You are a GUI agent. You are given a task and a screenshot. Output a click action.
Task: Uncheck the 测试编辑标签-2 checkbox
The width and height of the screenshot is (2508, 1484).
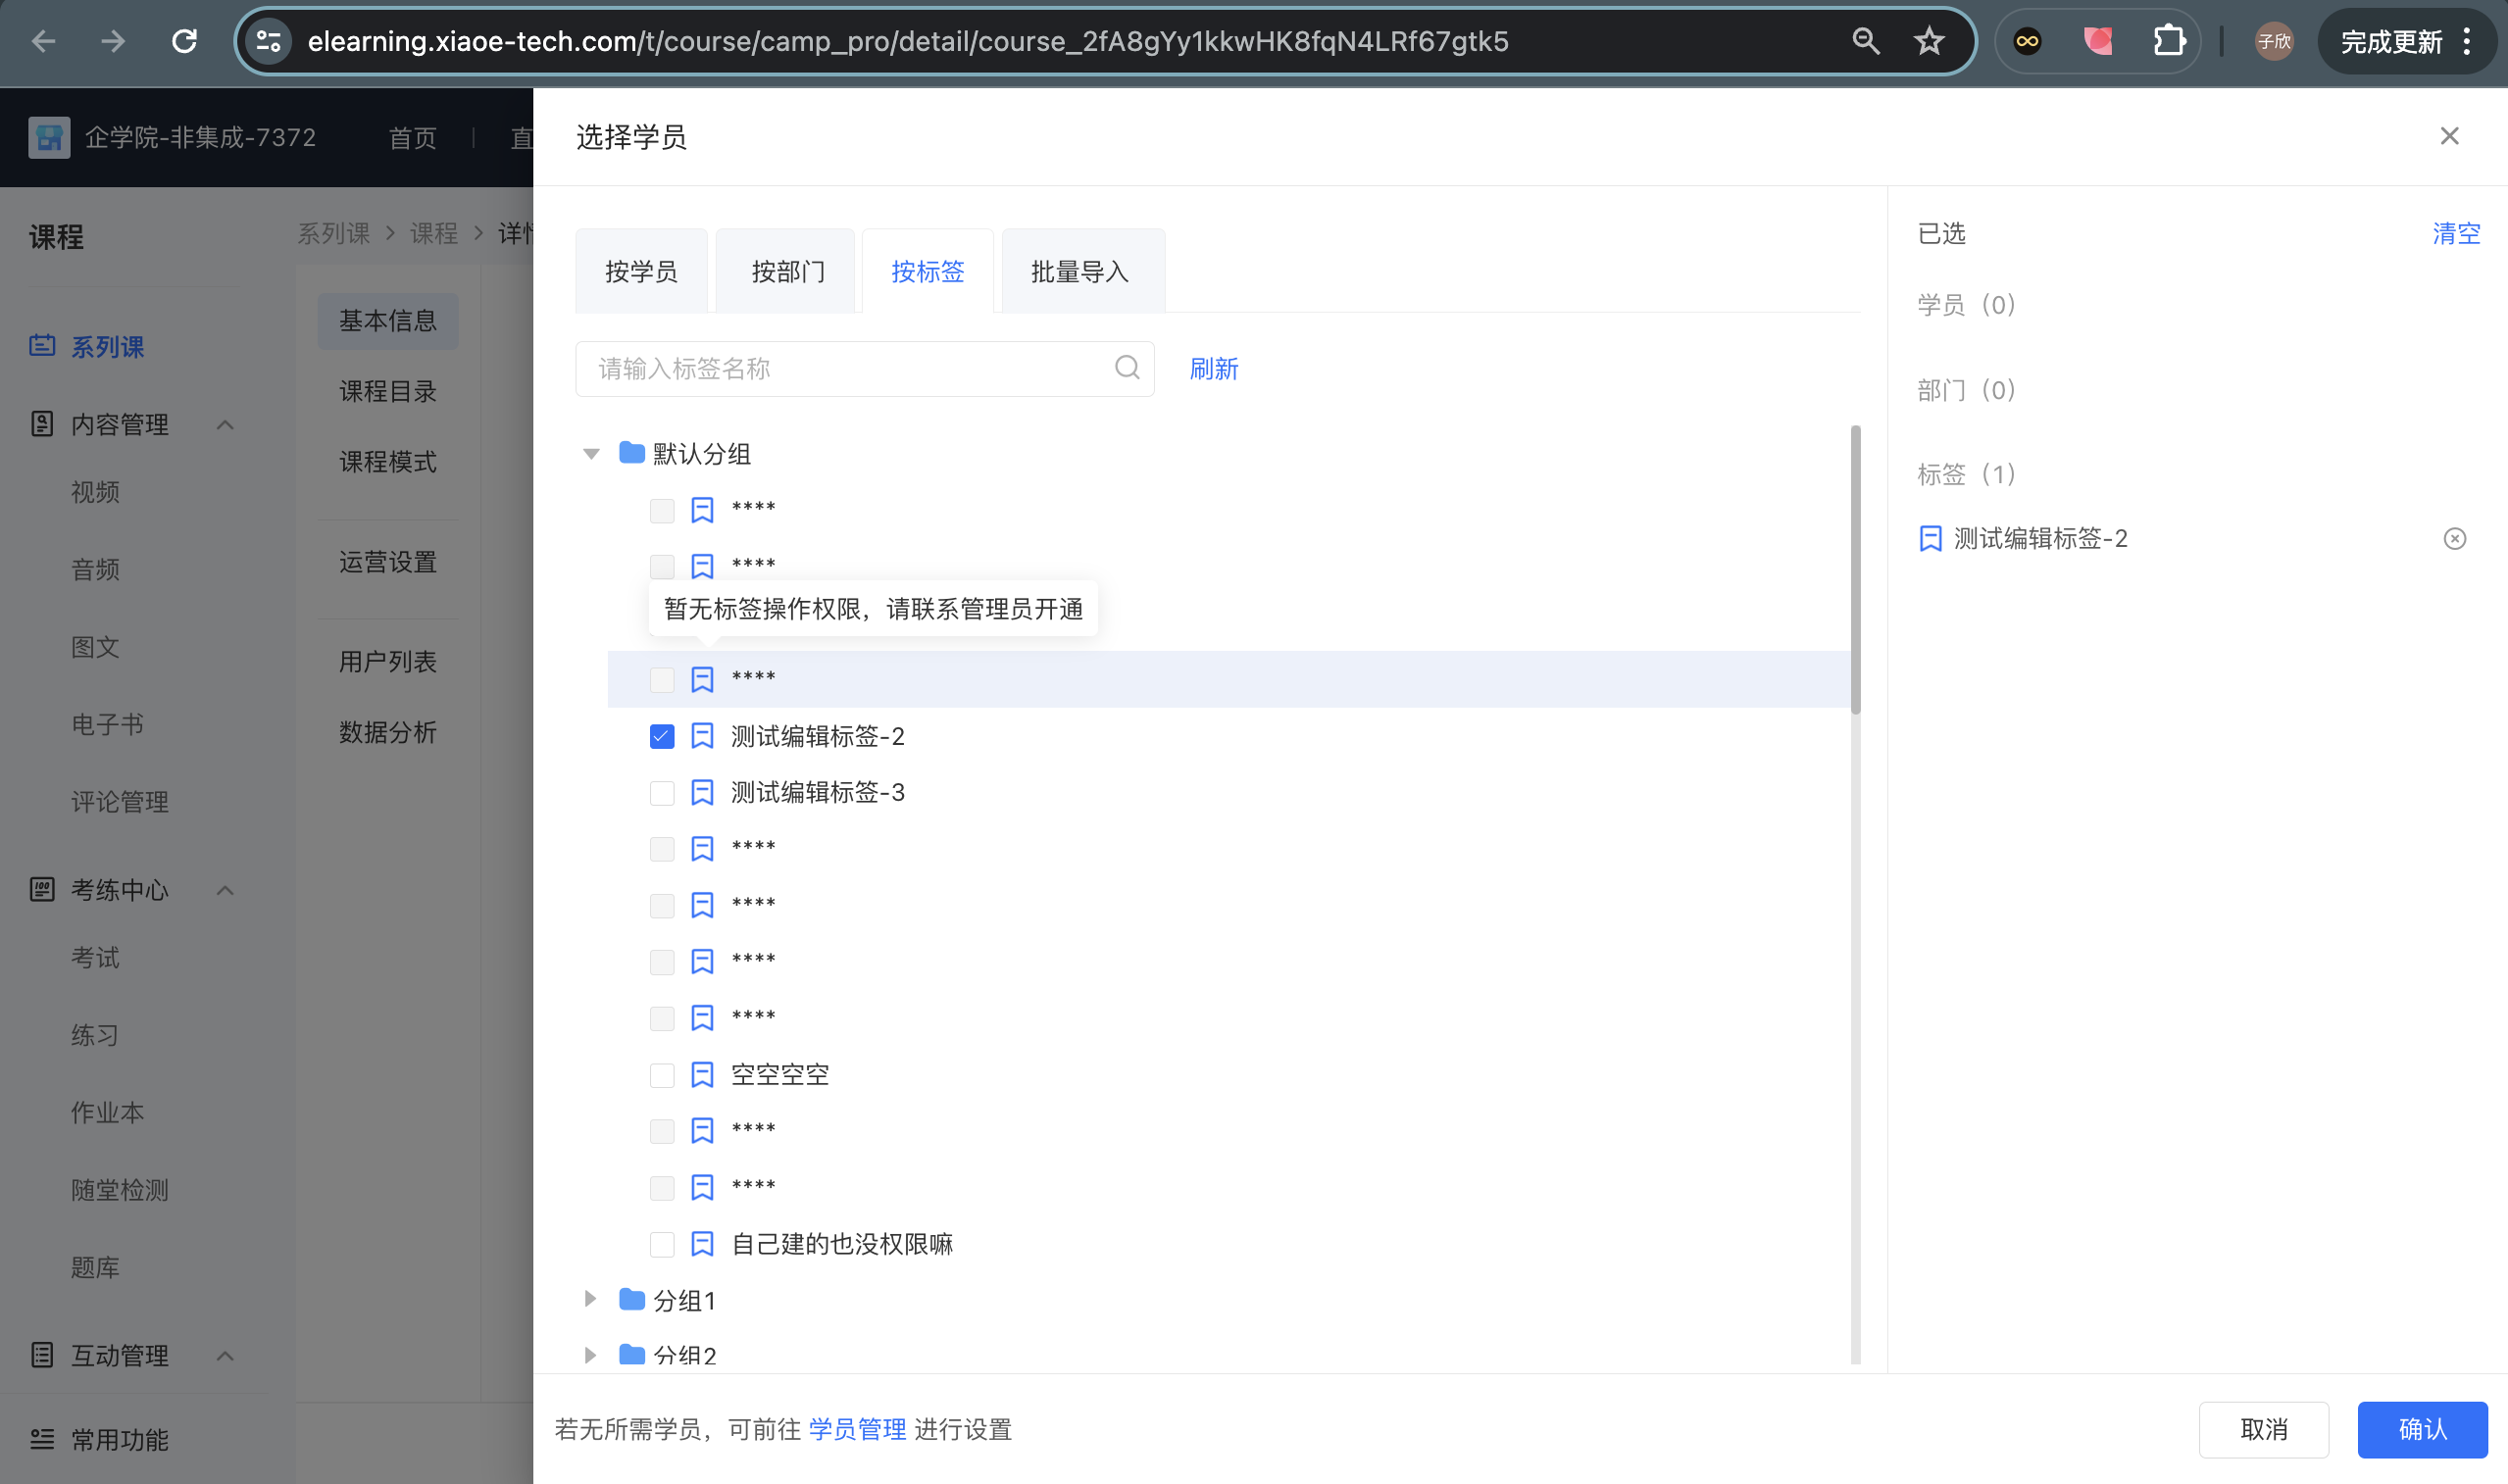coord(661,737)
